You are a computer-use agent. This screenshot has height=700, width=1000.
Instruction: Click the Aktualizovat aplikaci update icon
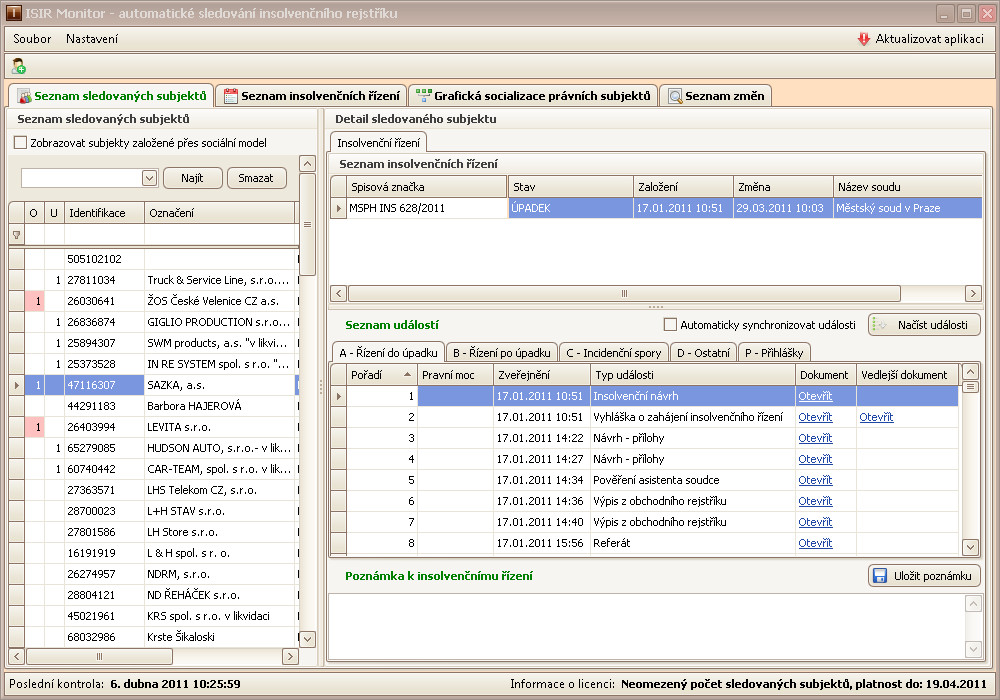[x=864, y=39]
